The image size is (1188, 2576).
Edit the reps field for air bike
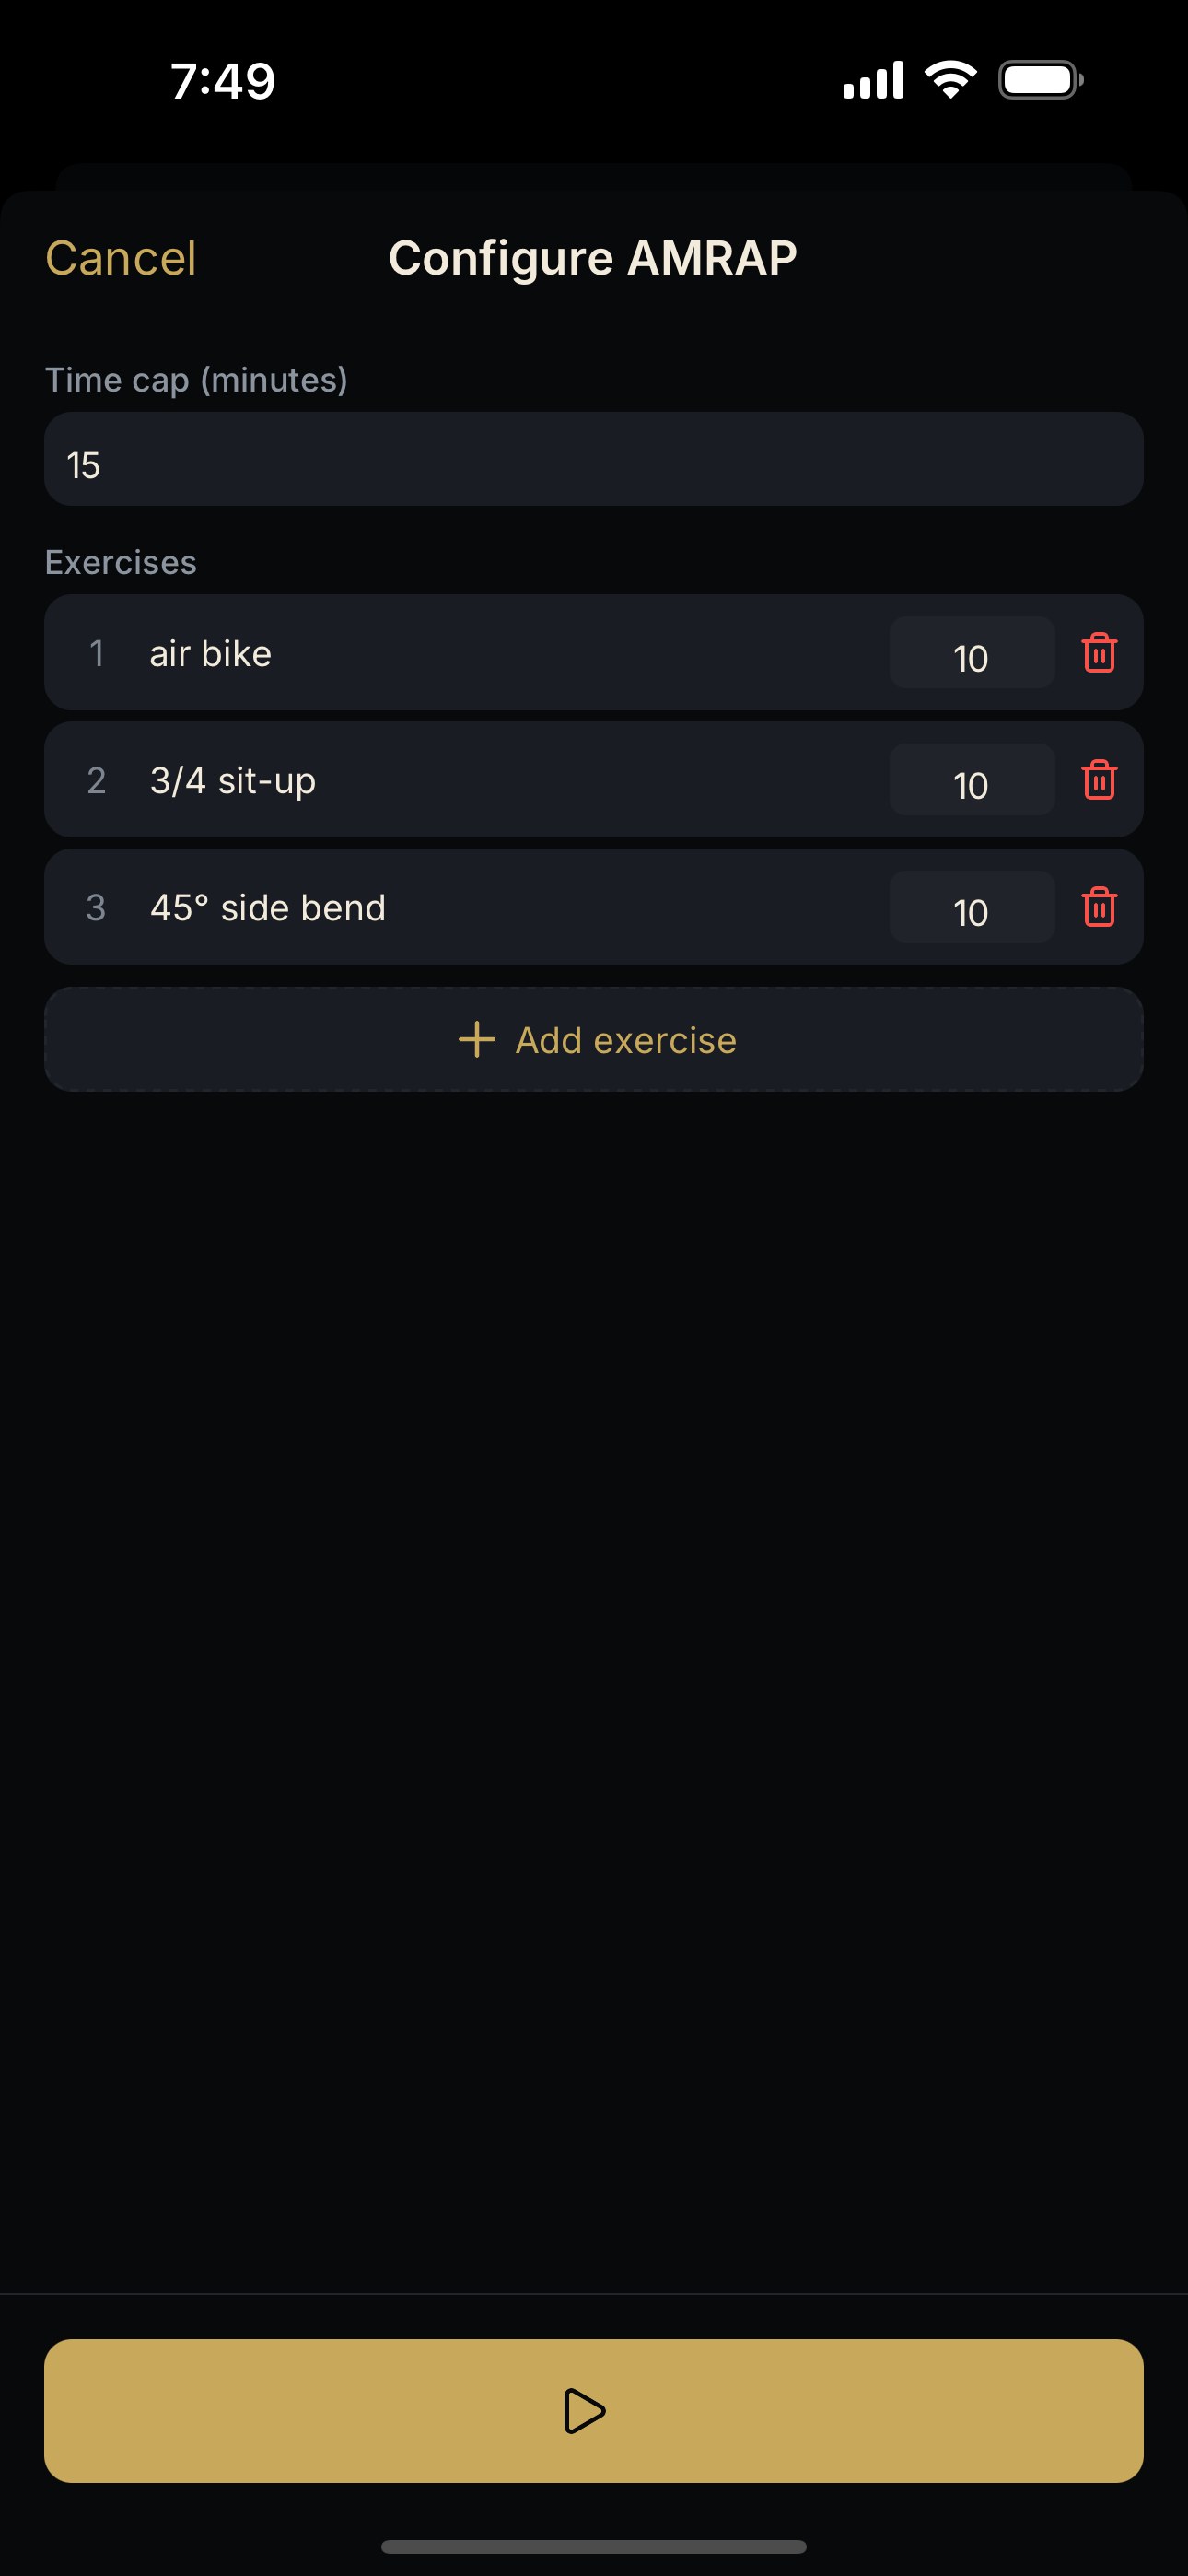point(972,653)
